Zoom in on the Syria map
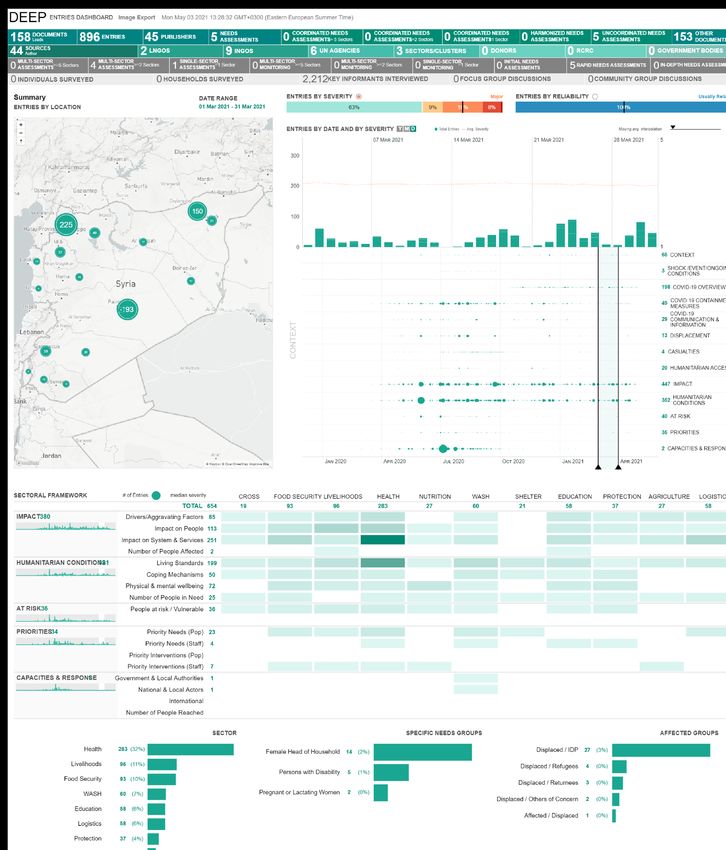 click(21, 125)
